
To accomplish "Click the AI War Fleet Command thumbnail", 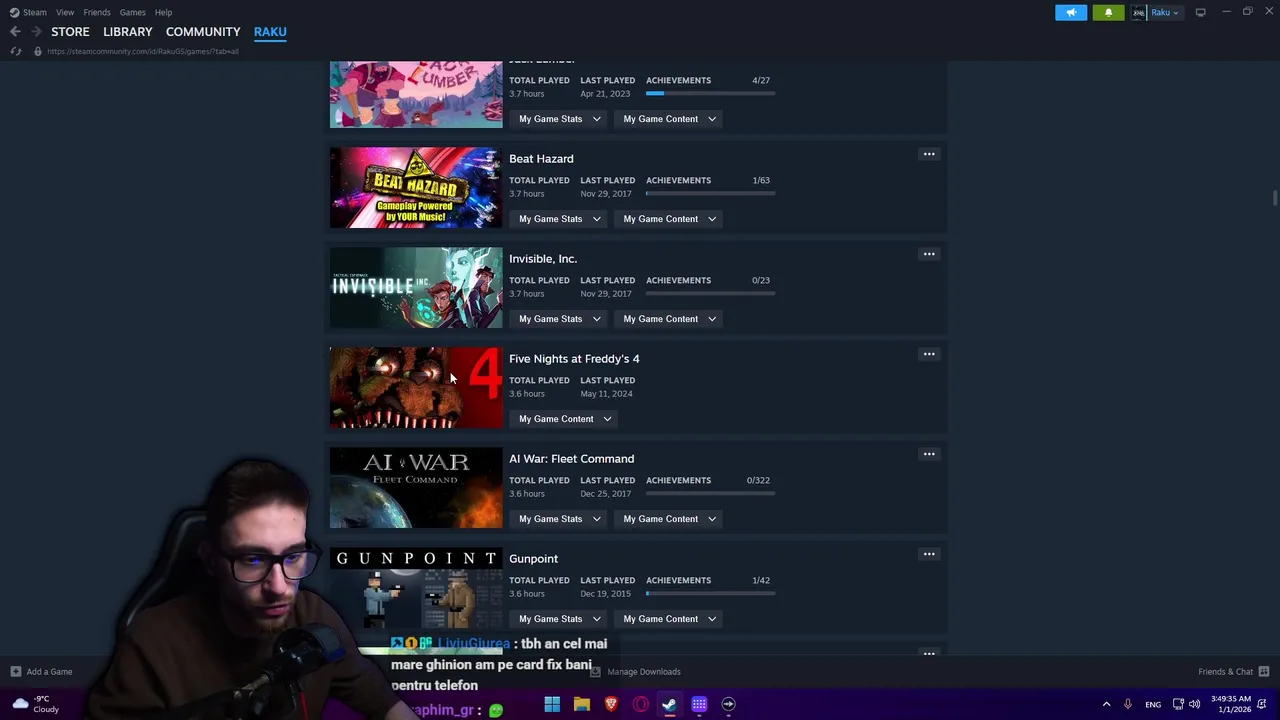I will (416, 488).
